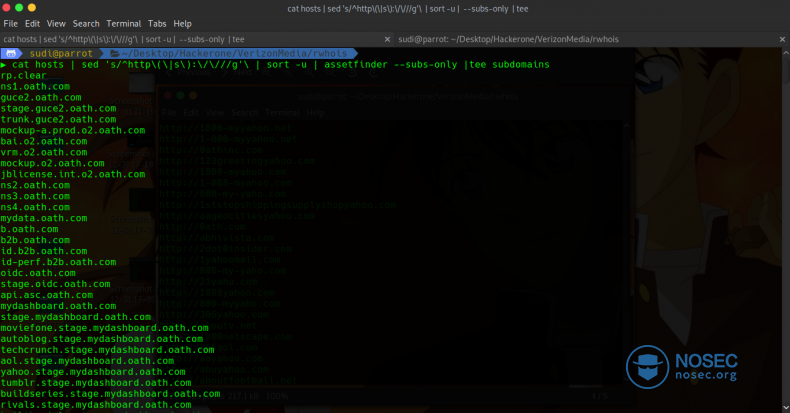This screenshot has height=413, width=790.
Task: Click the rivals.stage.mydashboard.oath.com line
Action: 96,405
